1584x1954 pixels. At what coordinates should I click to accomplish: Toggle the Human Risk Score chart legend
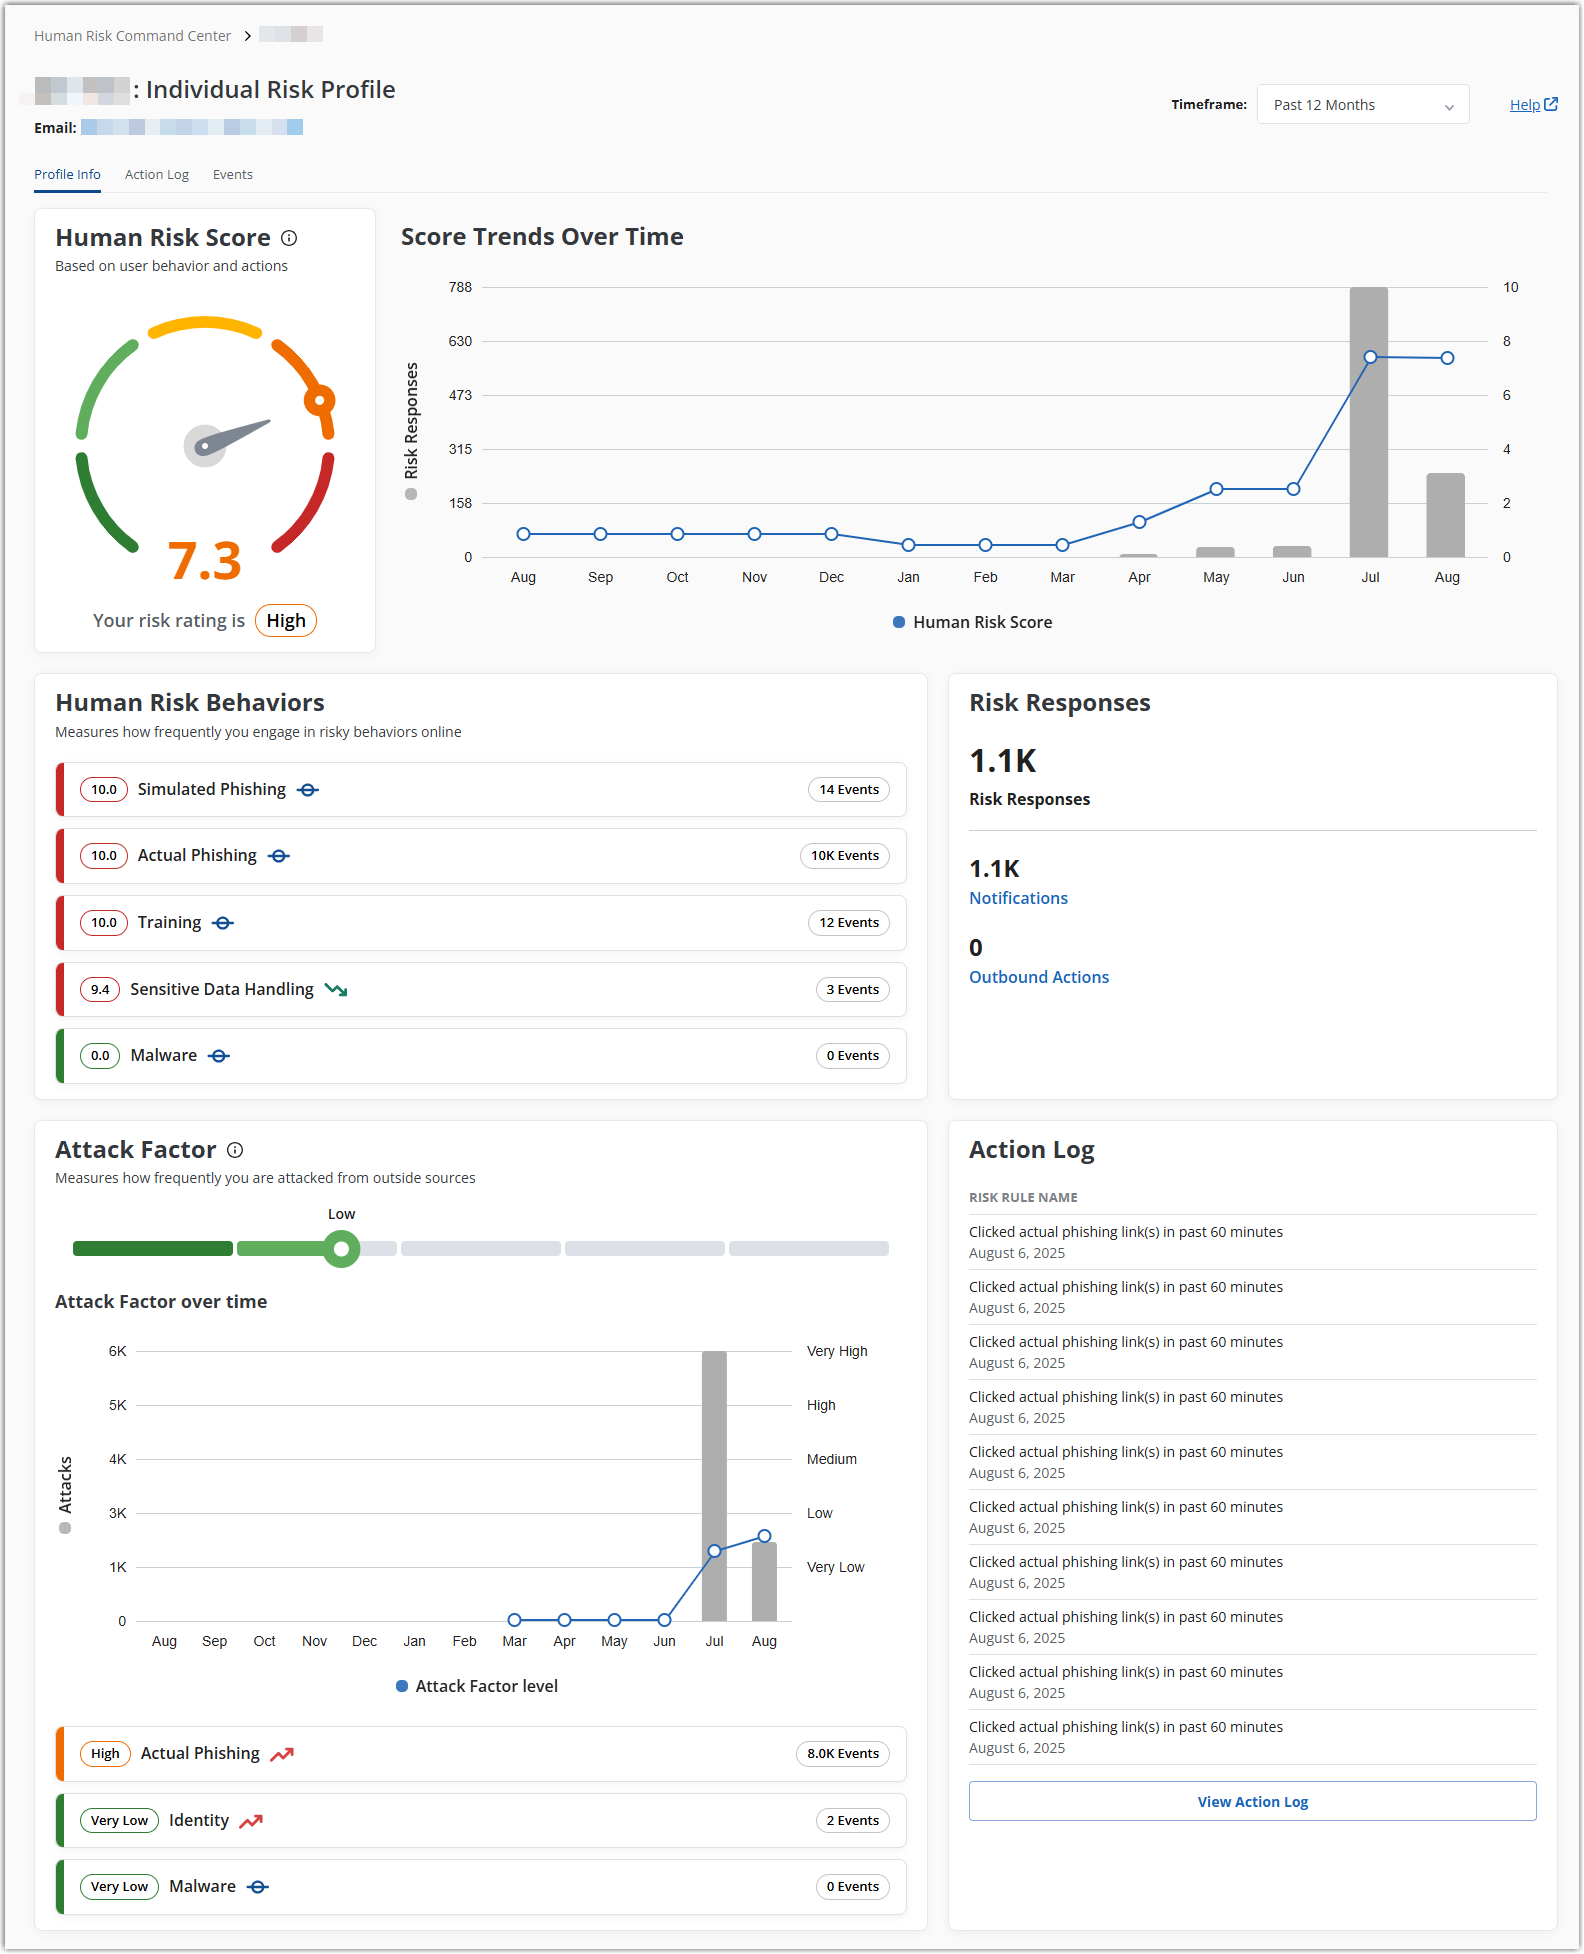pos(972,622)
